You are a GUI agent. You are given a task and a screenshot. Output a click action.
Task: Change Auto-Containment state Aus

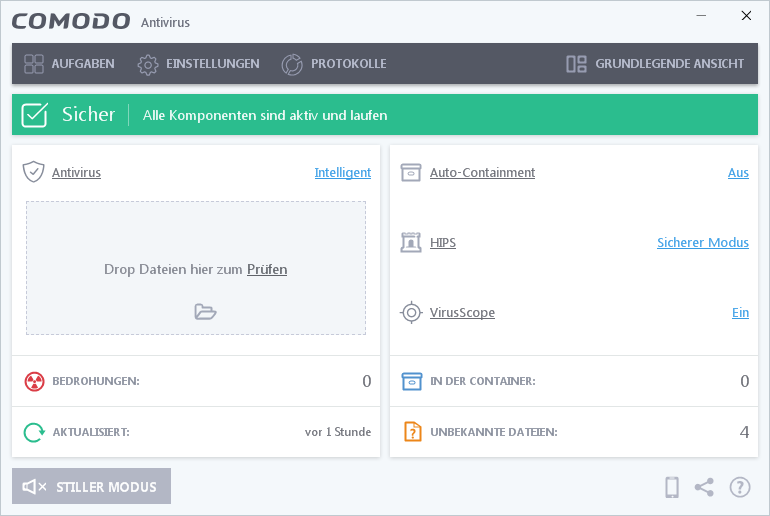click(x=738, y=172)
